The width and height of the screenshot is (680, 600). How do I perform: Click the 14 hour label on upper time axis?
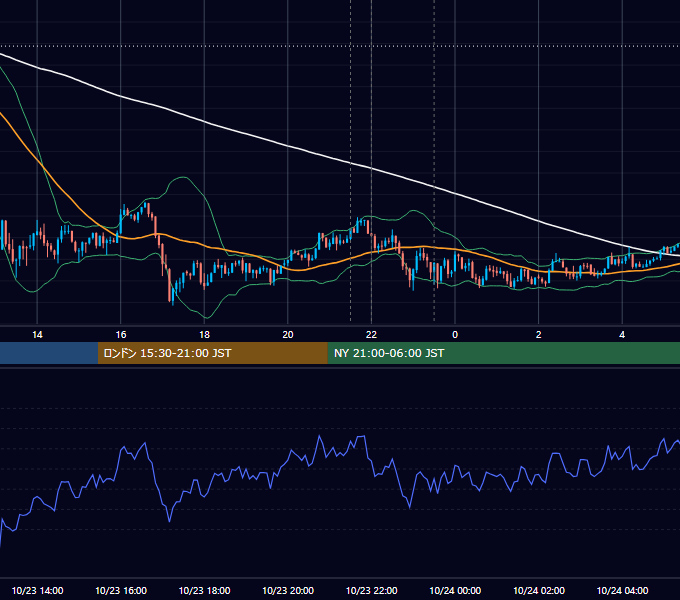click(x=37, y=335)
